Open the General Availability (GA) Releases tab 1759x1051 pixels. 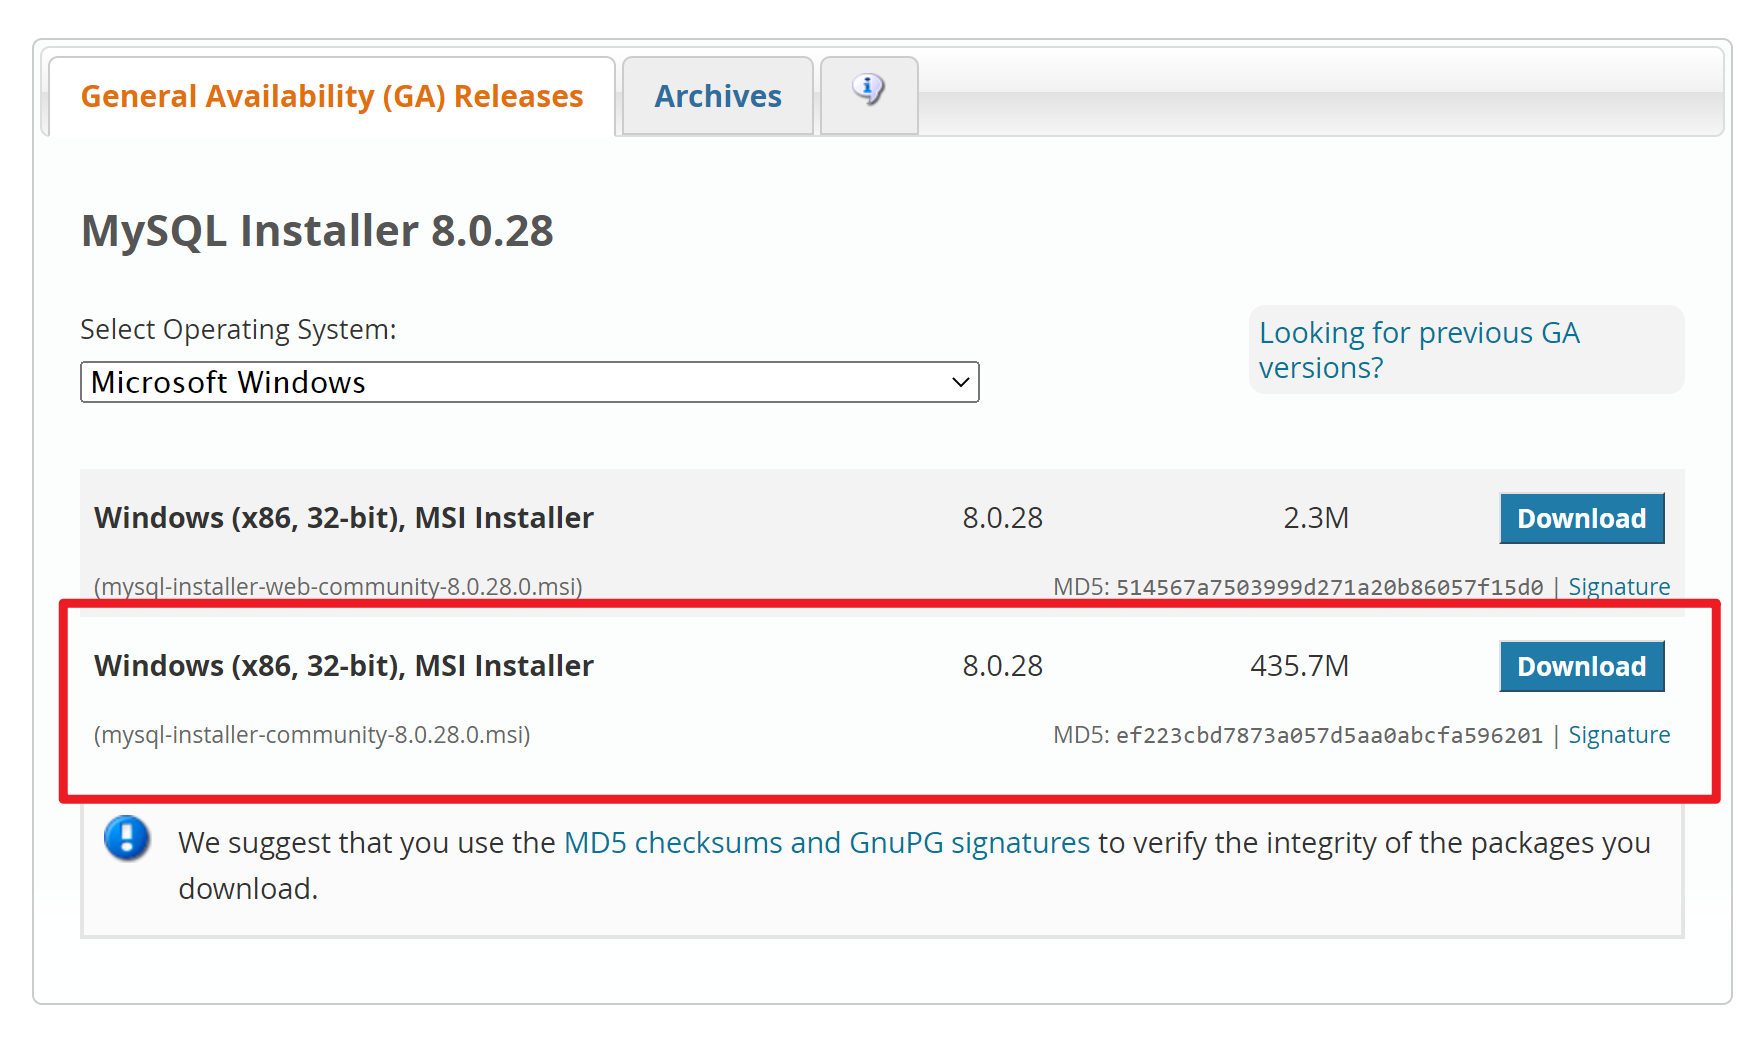tap(331, 96)
